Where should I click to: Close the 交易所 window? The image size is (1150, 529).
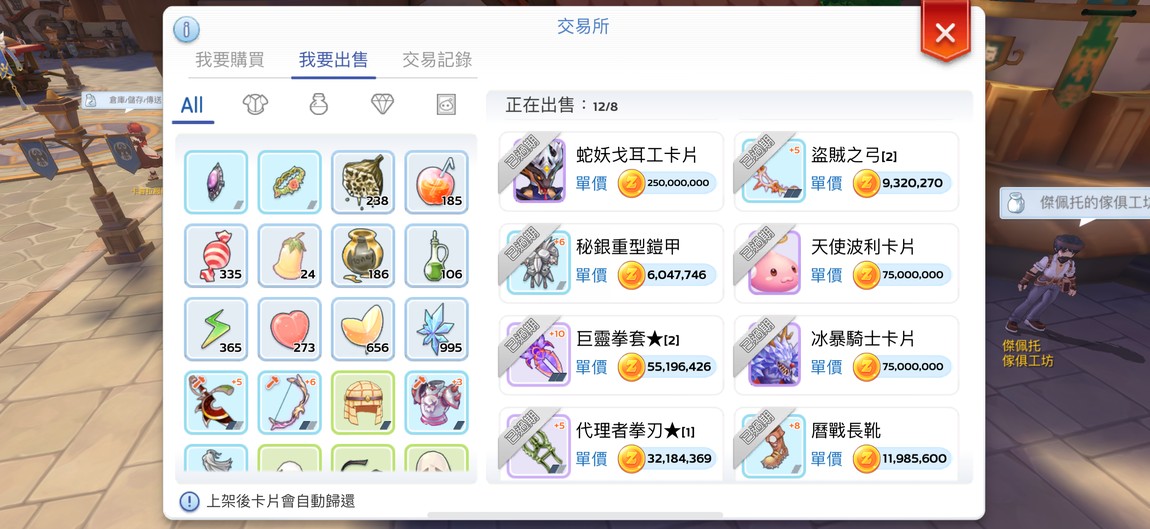tap(945, 32)
